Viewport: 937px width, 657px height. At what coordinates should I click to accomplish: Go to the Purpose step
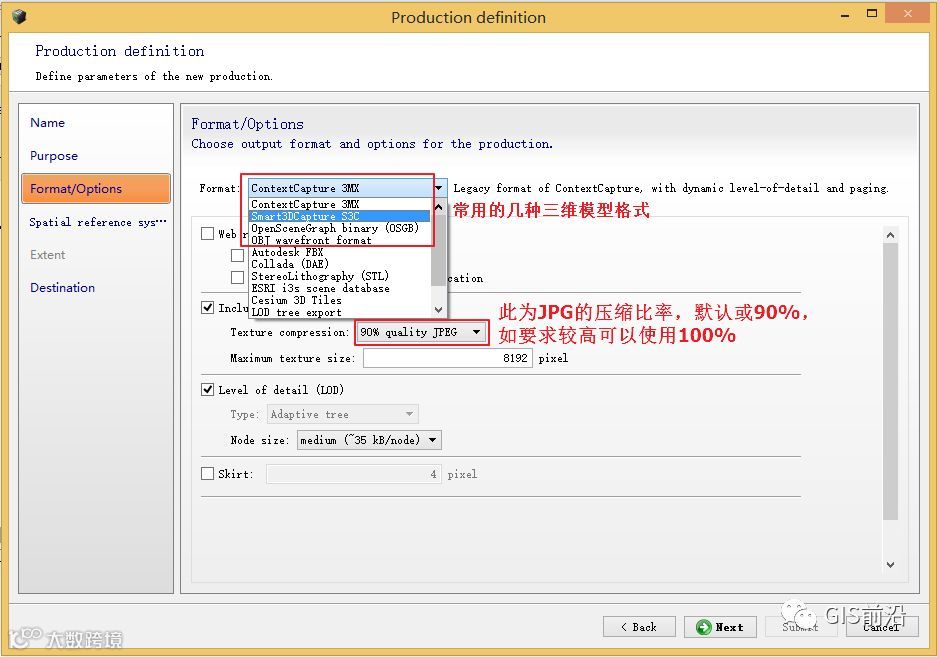coord(54,155)
